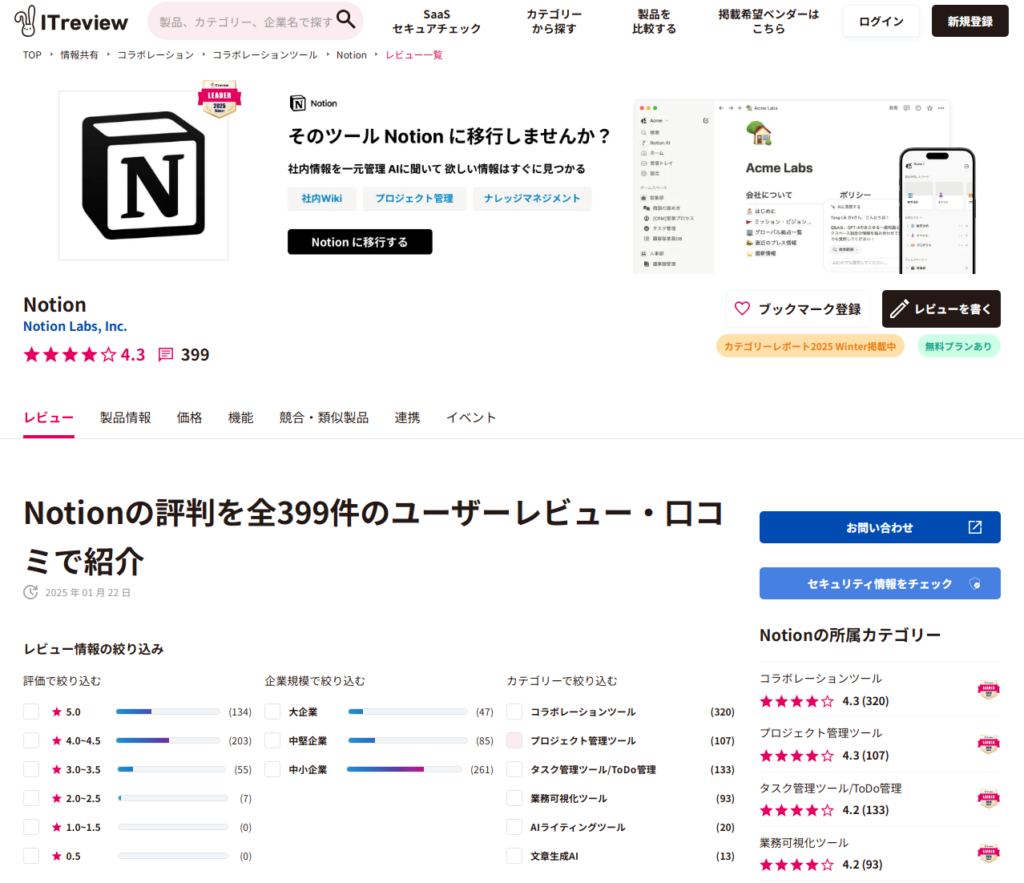Click the star rating icons next to 4.3
Screen dimensions: 1024x883
(x=70, y=355)
